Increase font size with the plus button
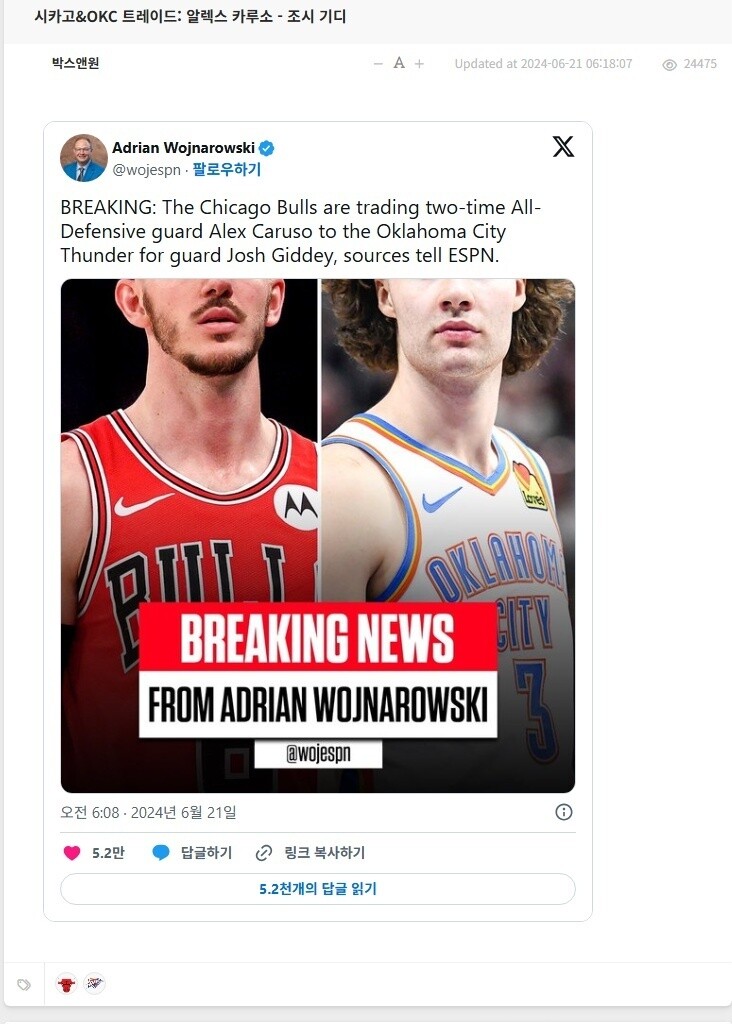732x1024 pixels. [x=419, y=63]
